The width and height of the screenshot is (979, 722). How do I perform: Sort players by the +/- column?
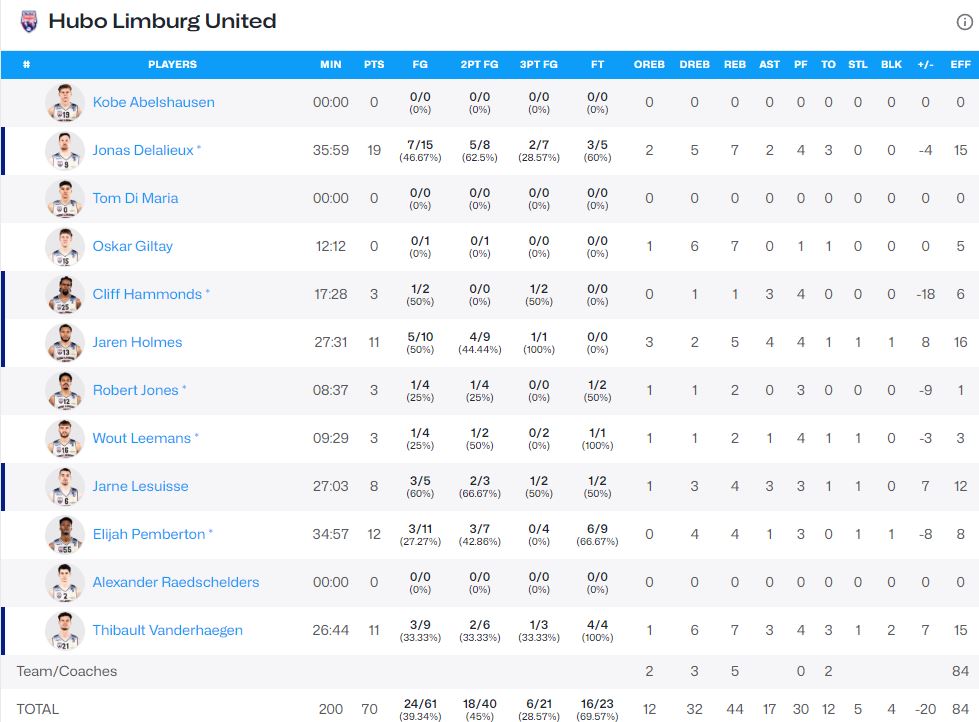pyautogui.click(x=922, y=64)
